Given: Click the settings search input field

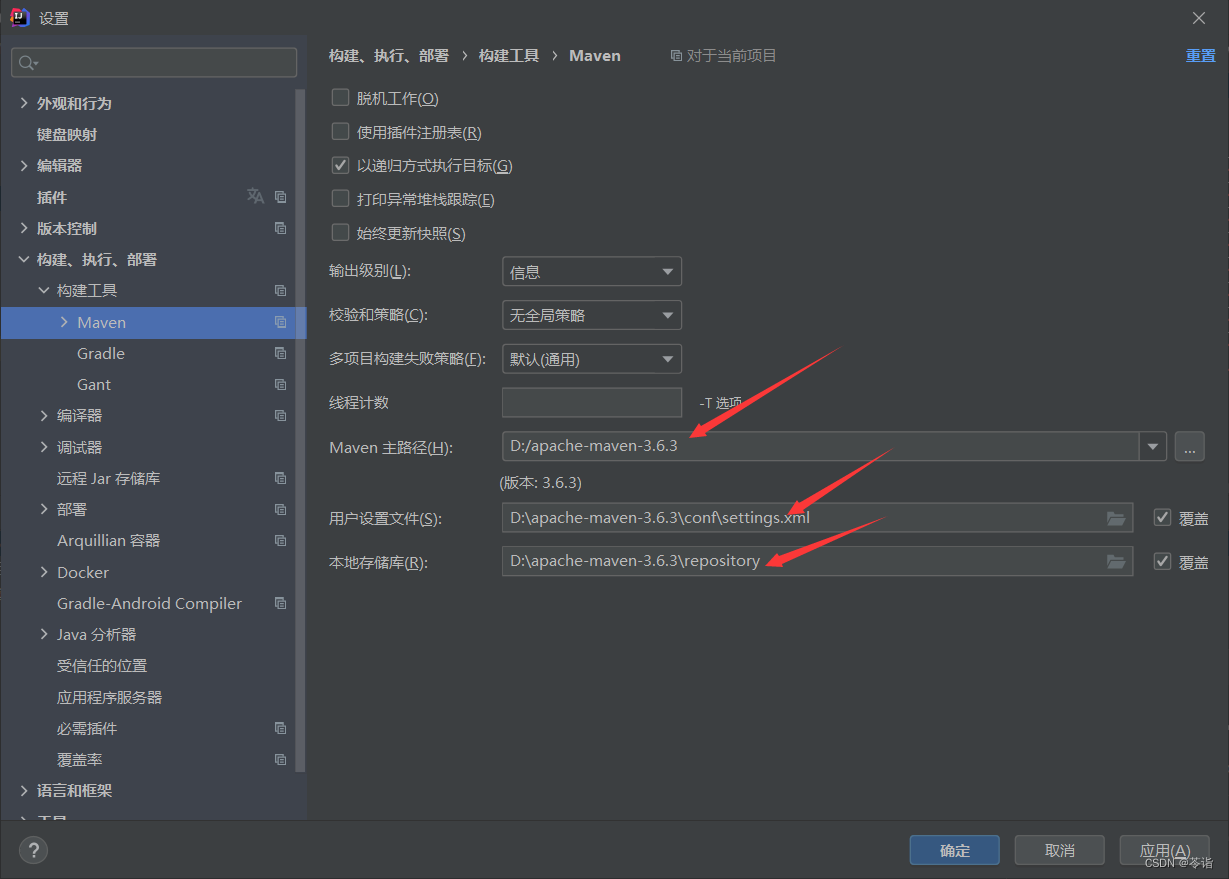Looking at the screenshot, I should coord(154,62).
